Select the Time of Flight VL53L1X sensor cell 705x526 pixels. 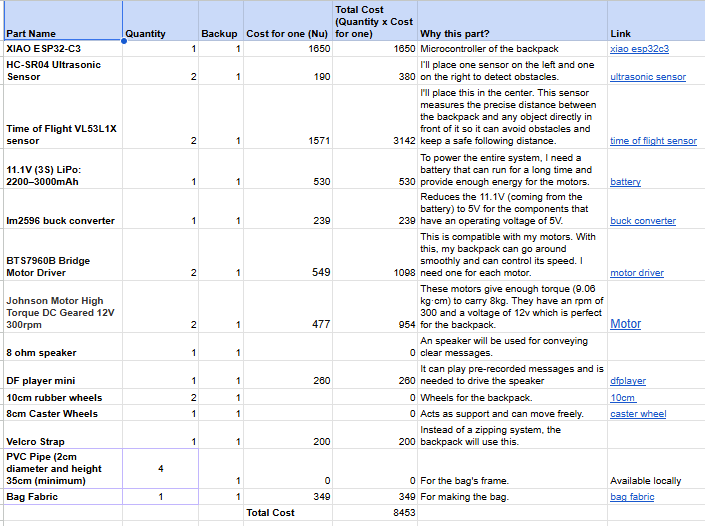click(63, 116)
